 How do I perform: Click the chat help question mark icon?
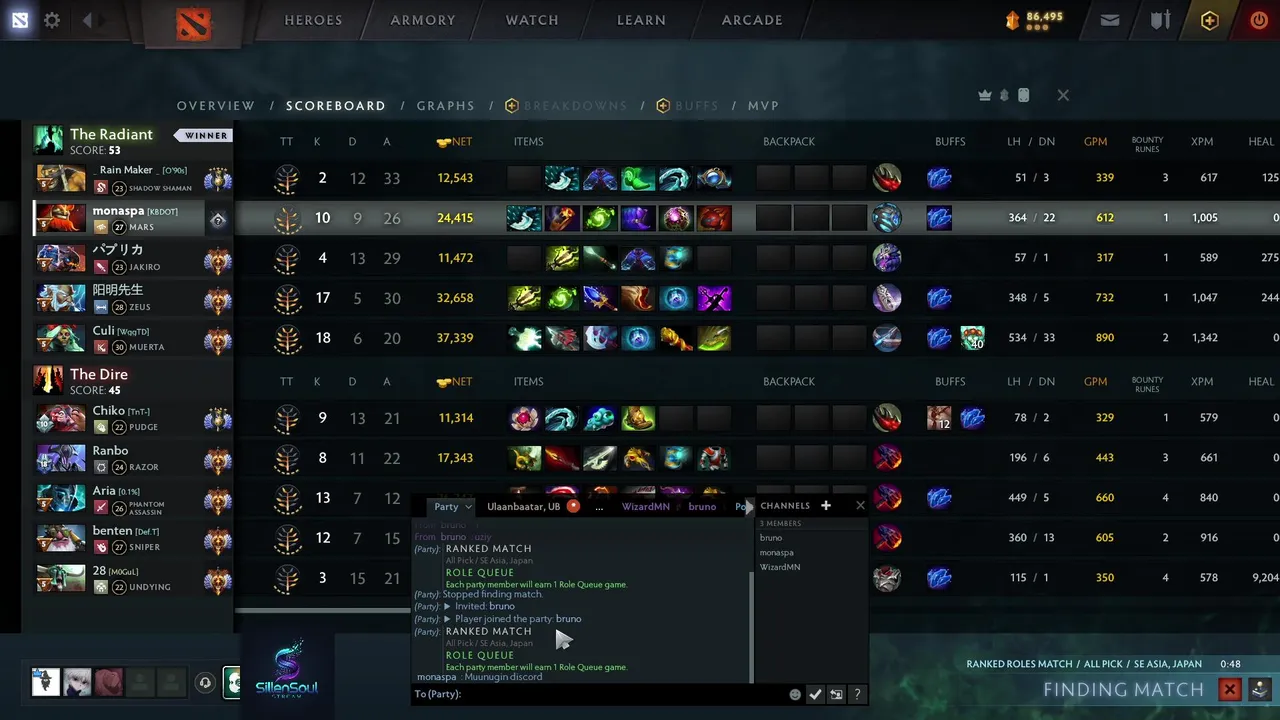[x=858, y=694]
